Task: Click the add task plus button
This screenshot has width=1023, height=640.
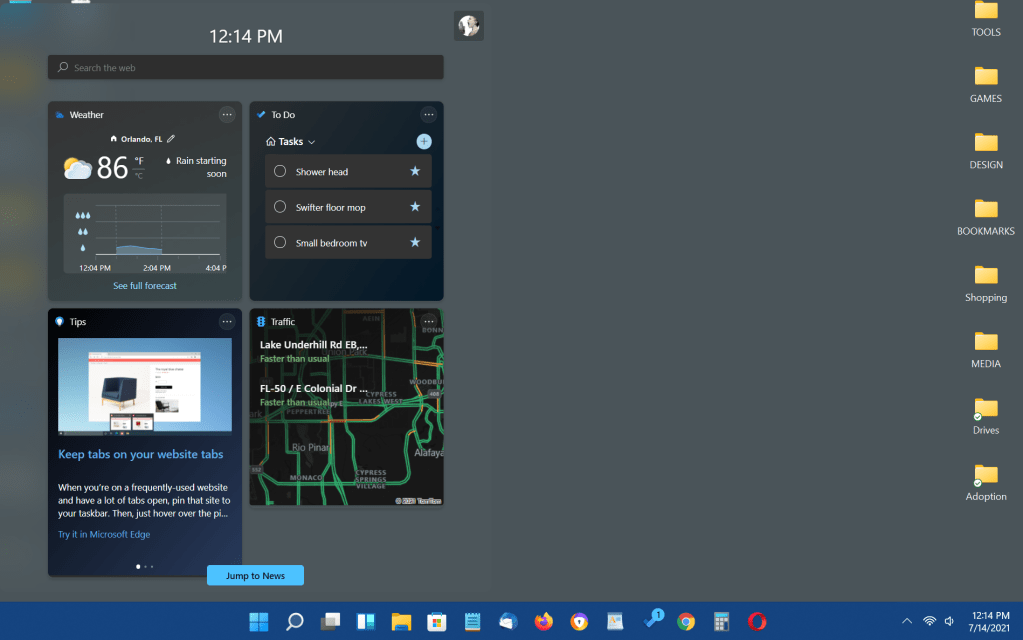Action: 424,142
